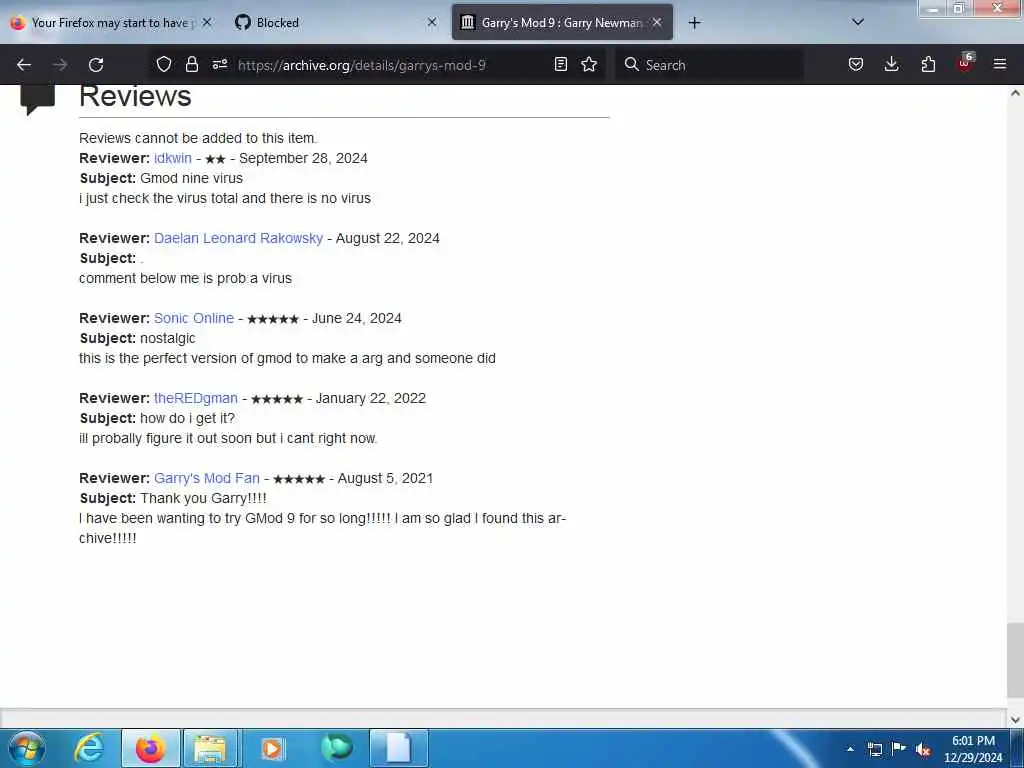Bookmark this page with the star icon
The height and width of the screenshot is (768, 1024).
pyautogui.click(x=589, y=64)
